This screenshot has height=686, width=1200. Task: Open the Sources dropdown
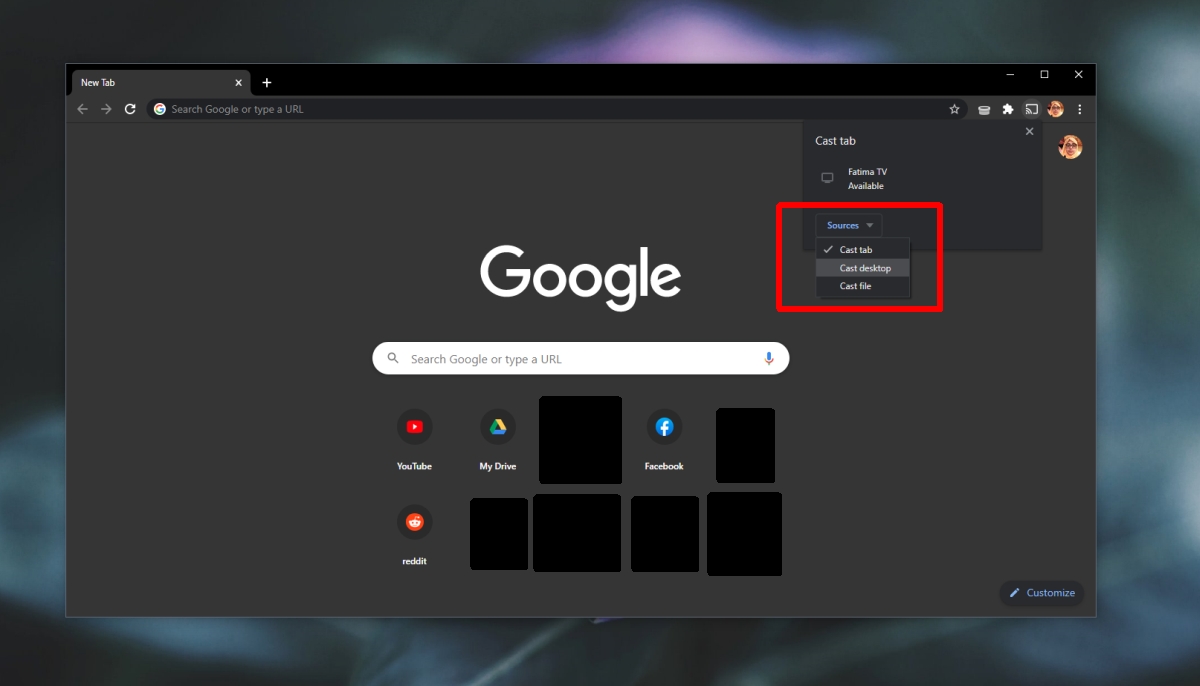point(849,225)
